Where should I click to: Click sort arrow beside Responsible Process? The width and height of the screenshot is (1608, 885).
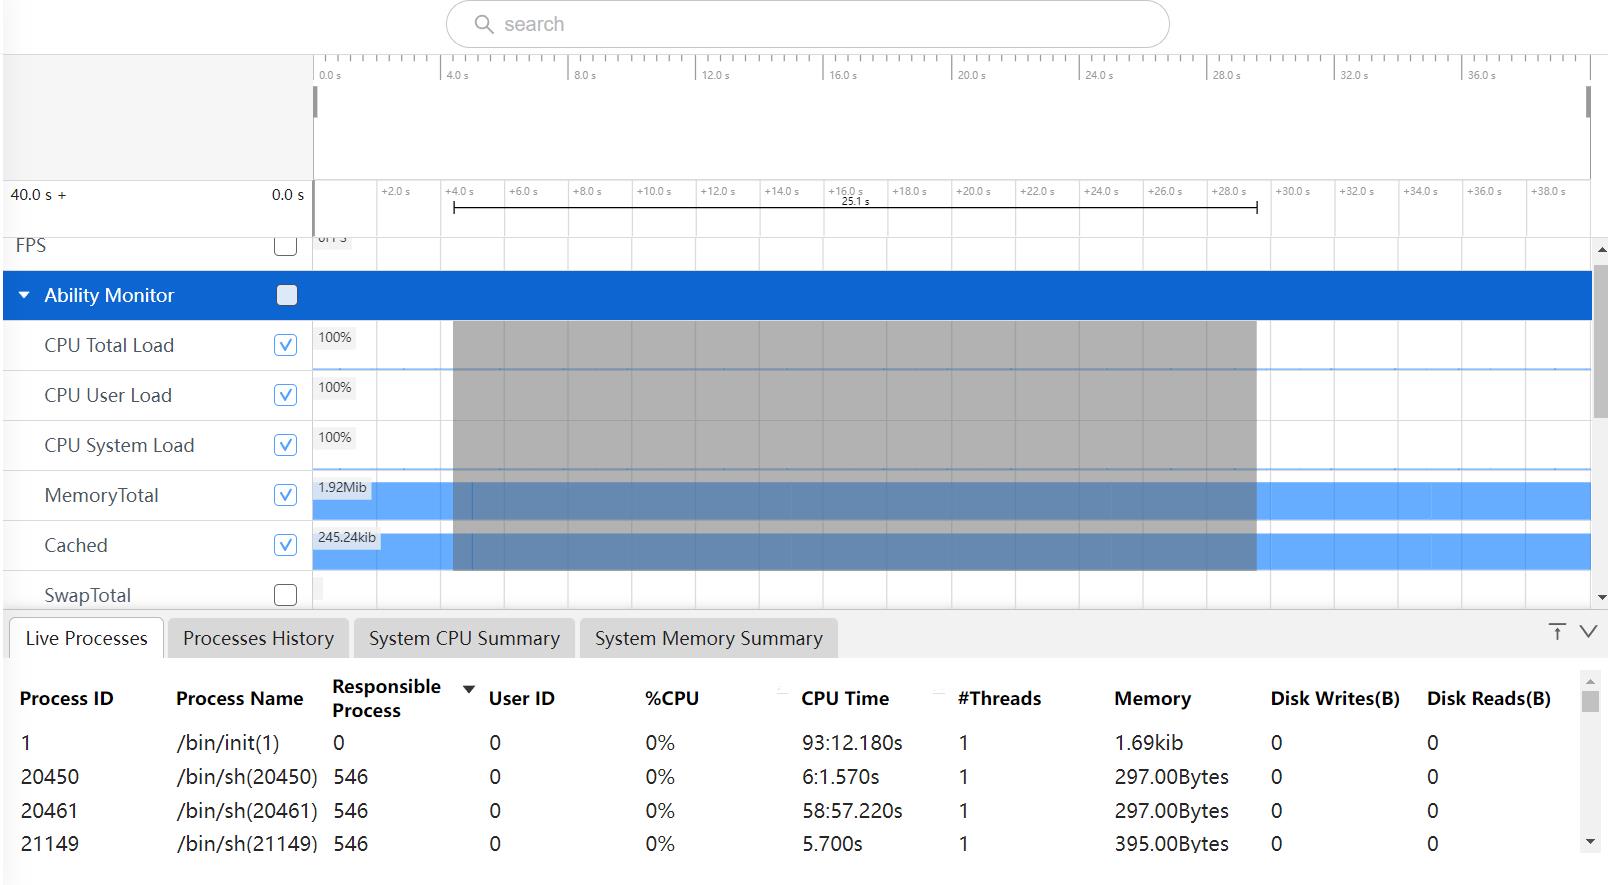click(468, 689)
